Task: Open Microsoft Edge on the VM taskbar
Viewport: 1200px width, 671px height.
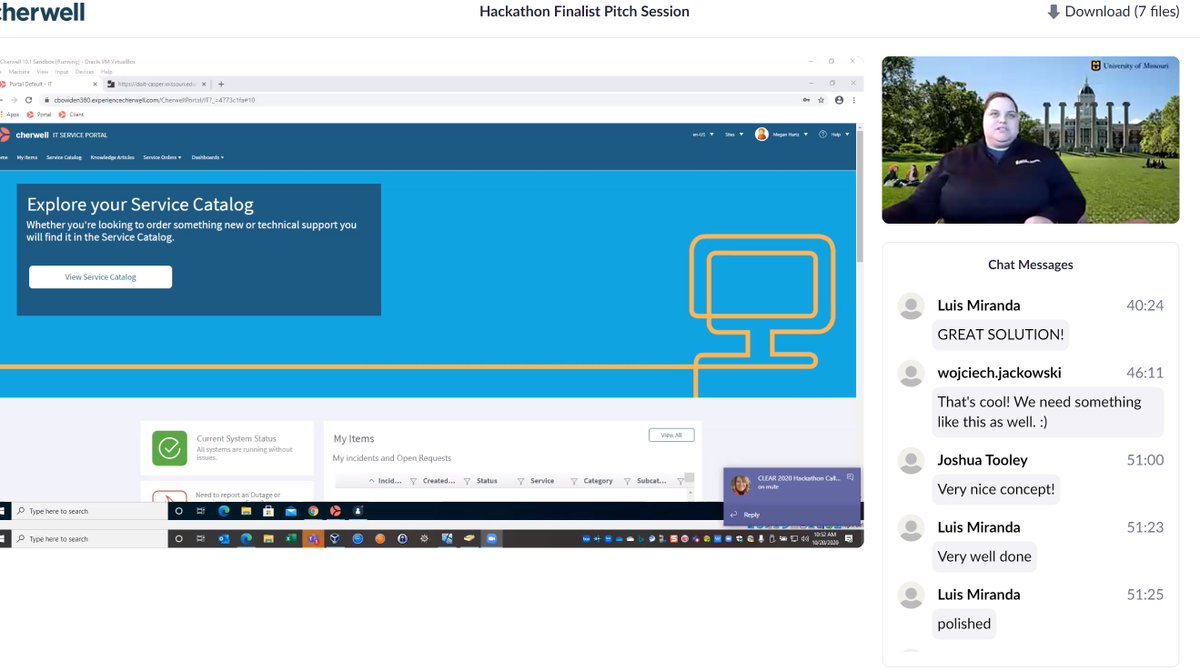Action: (x=224, y=511)
